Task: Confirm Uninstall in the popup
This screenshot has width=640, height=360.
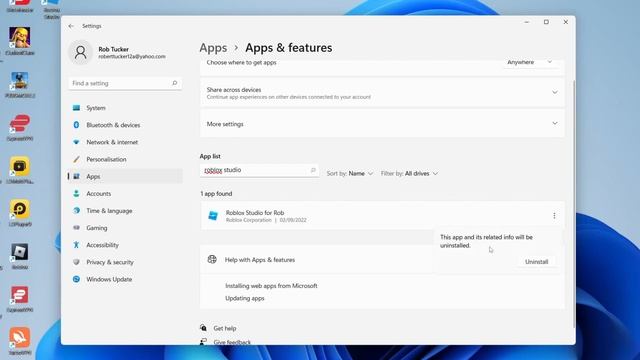Action: tap(536, 262)
